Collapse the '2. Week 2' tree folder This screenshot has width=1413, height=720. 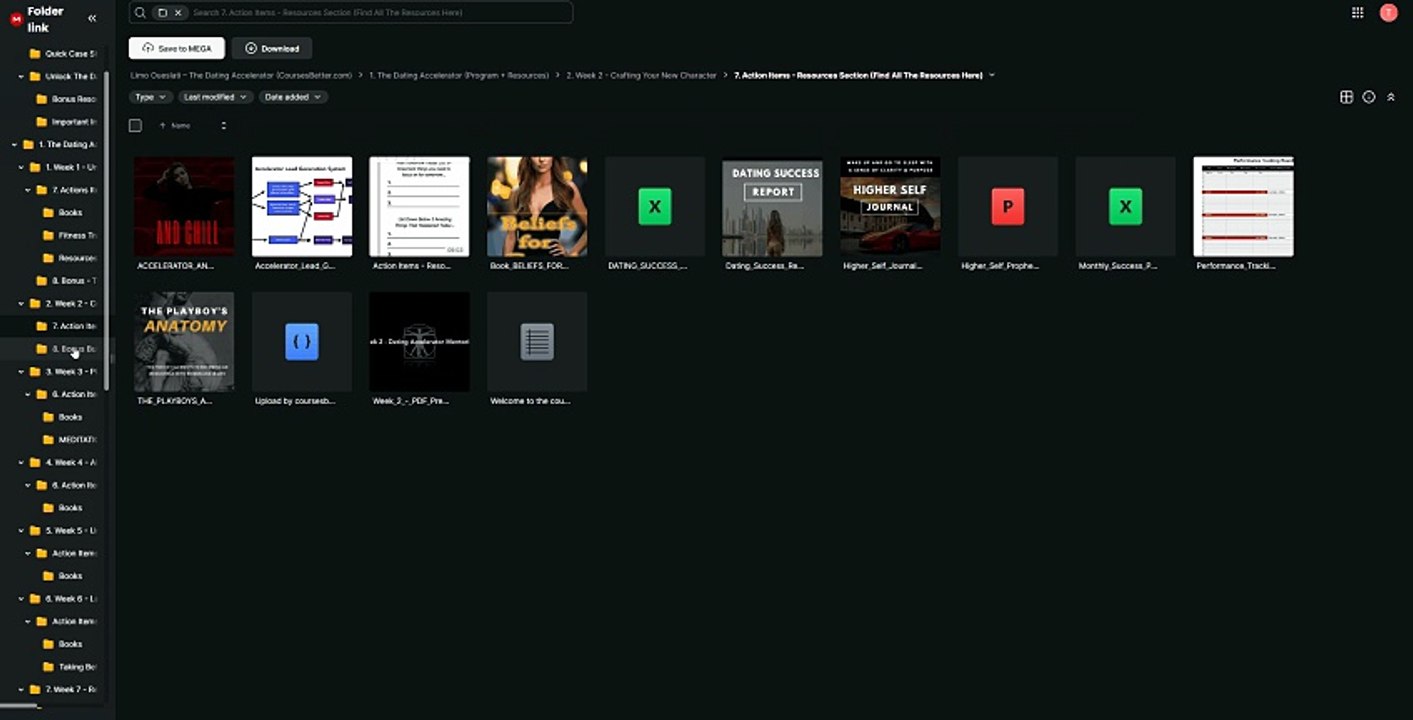[x=21, y=303]
